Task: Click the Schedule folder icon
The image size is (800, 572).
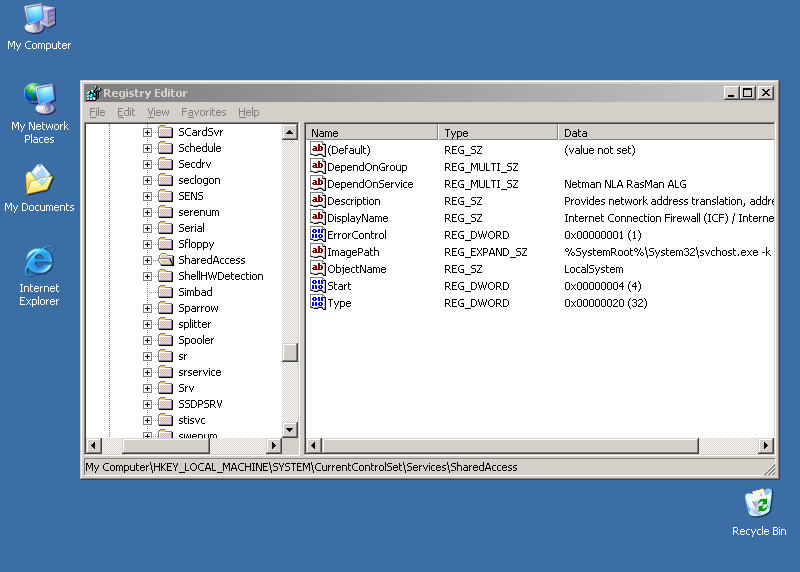Action: tap(165, 148)
